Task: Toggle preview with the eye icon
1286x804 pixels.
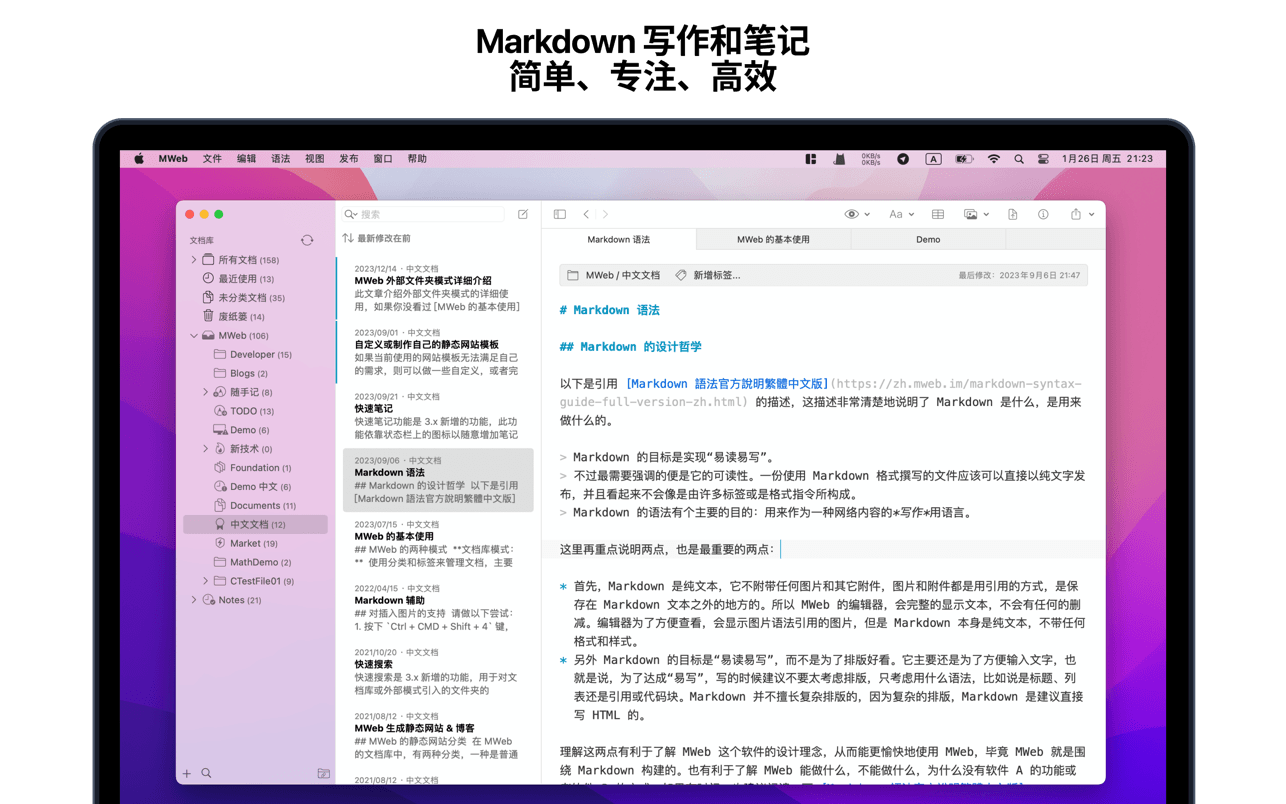Action: (x=852, y=214)
